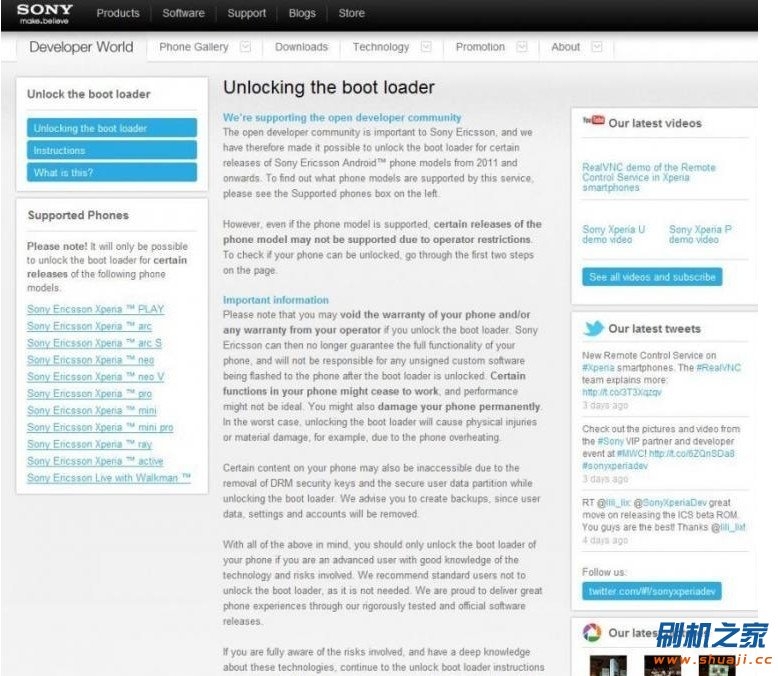Open the http://t.co/3T3Xqzqv tweet link

tap(622, 392)
